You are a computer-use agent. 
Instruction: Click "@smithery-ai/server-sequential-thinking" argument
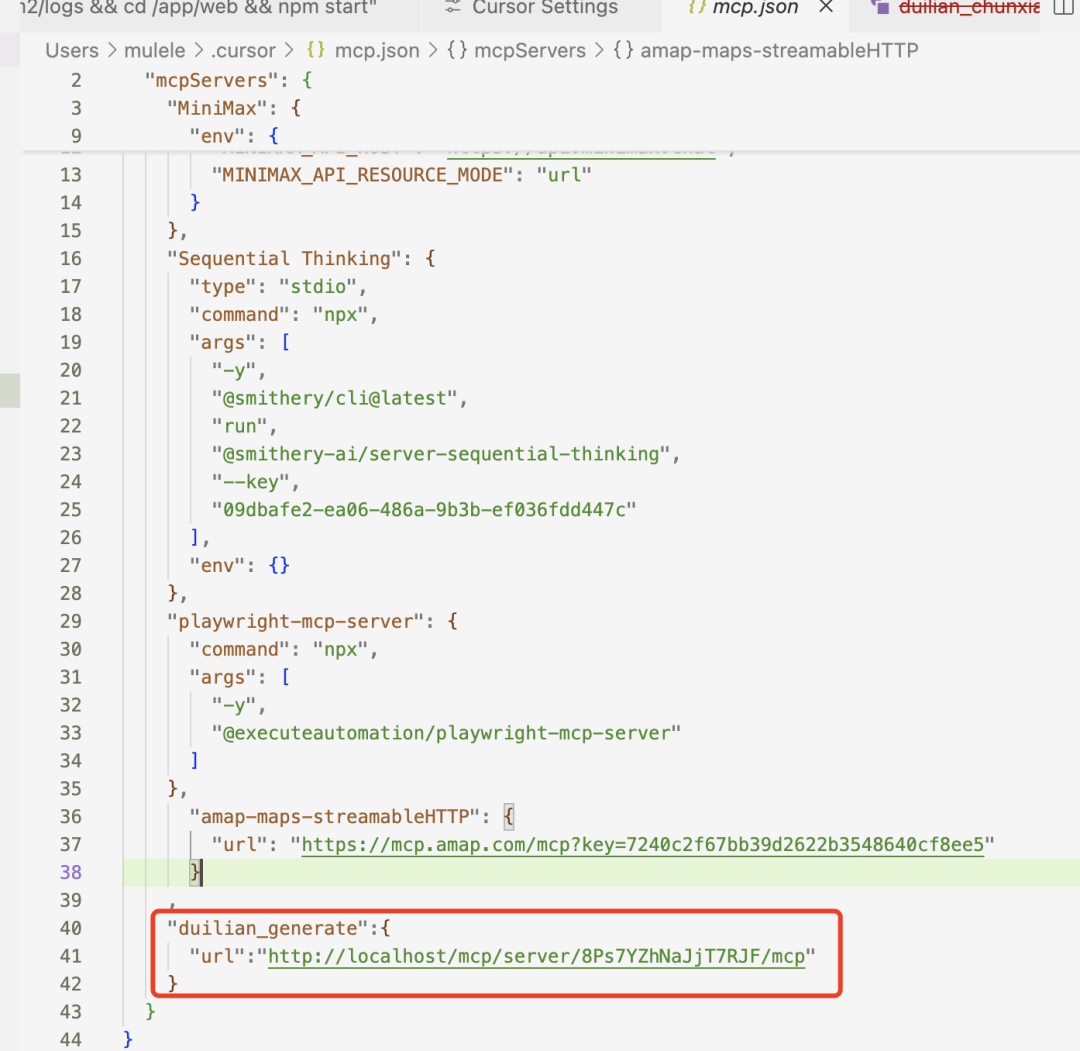click(441, 454)
